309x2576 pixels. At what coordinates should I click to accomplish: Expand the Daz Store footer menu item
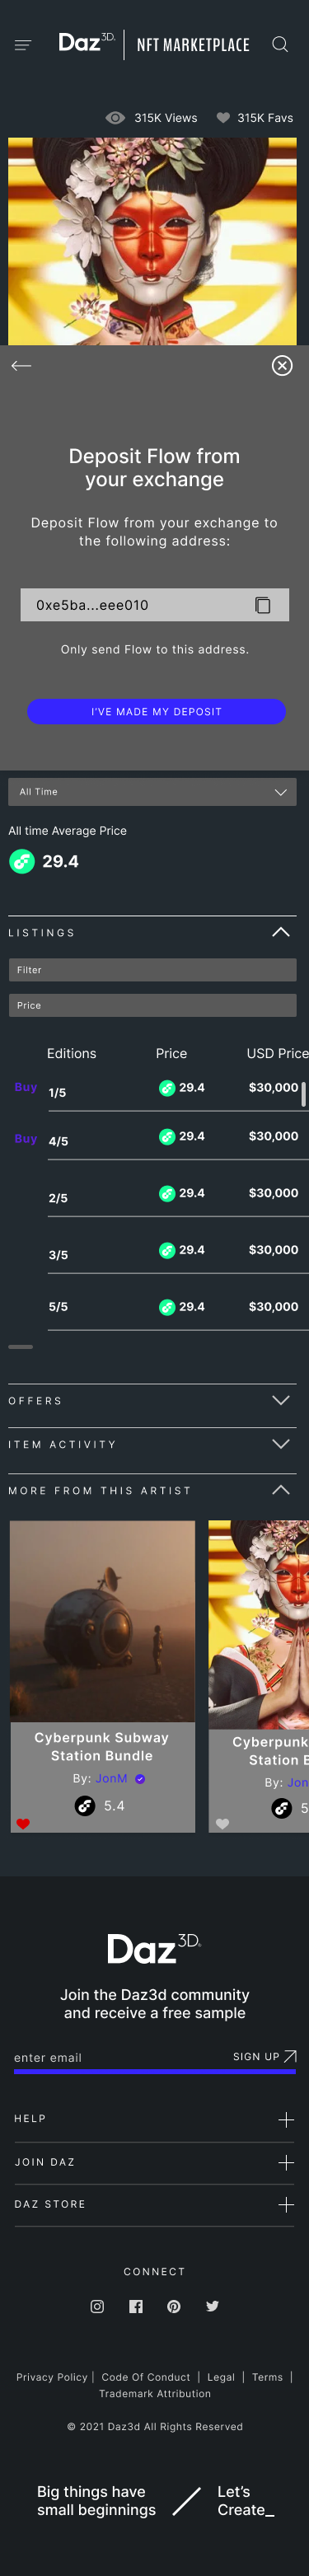click(x=154, y=2204)
